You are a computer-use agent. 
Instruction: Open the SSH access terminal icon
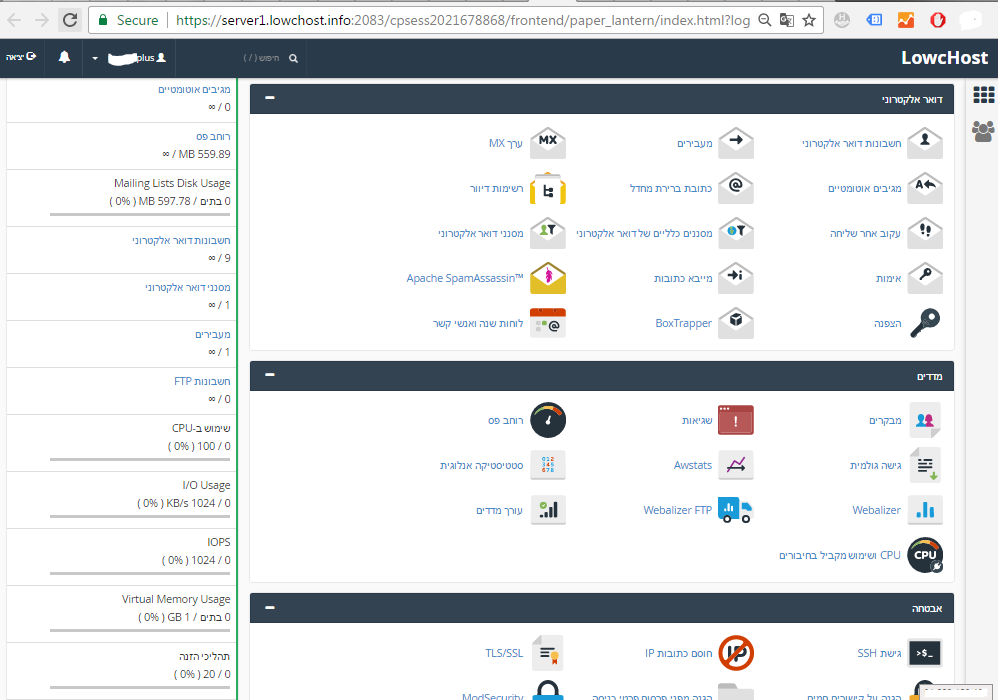924,653
